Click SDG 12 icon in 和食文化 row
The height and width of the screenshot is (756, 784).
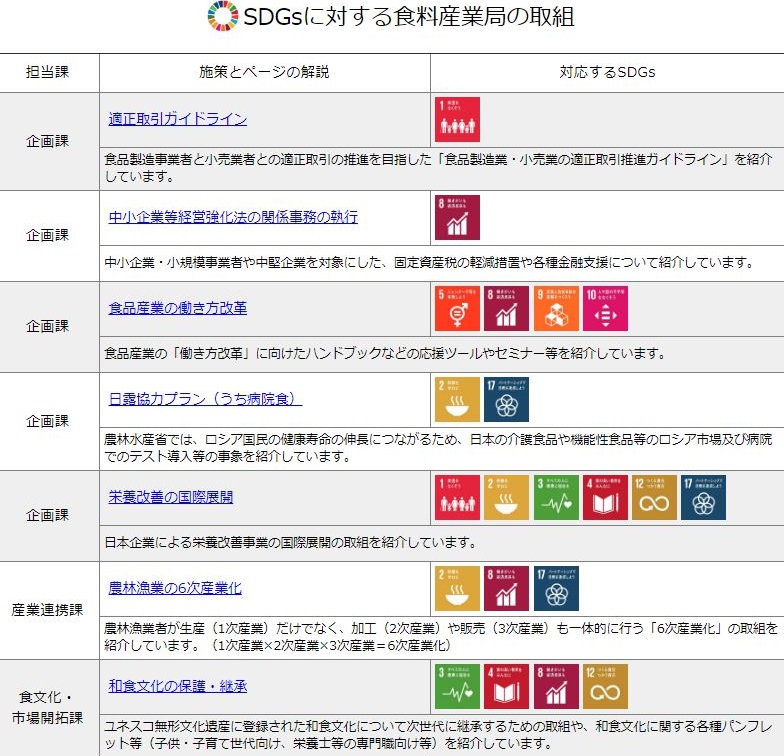pos(605,686)
